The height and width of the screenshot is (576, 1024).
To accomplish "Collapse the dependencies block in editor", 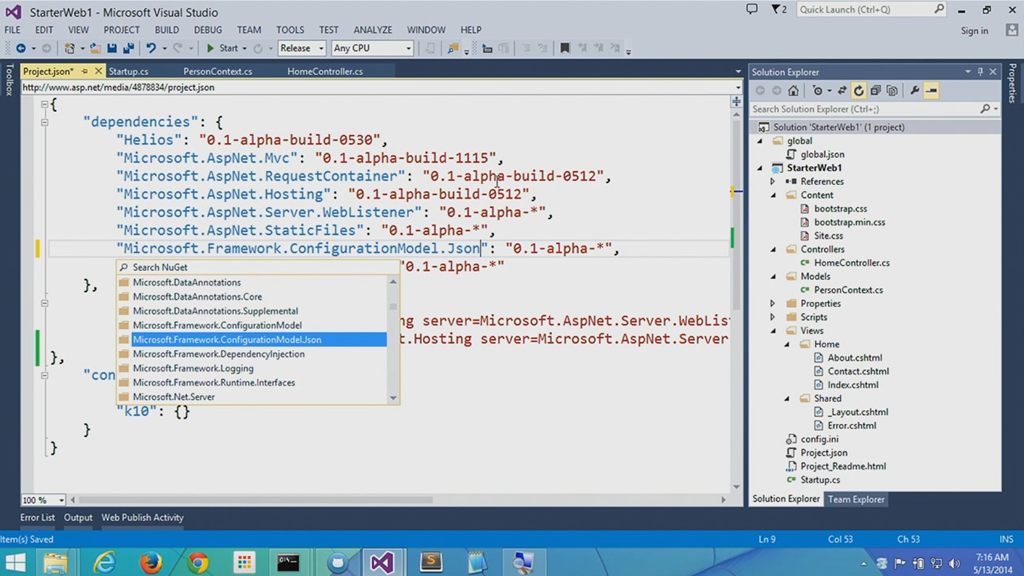I will pos(44,122).
